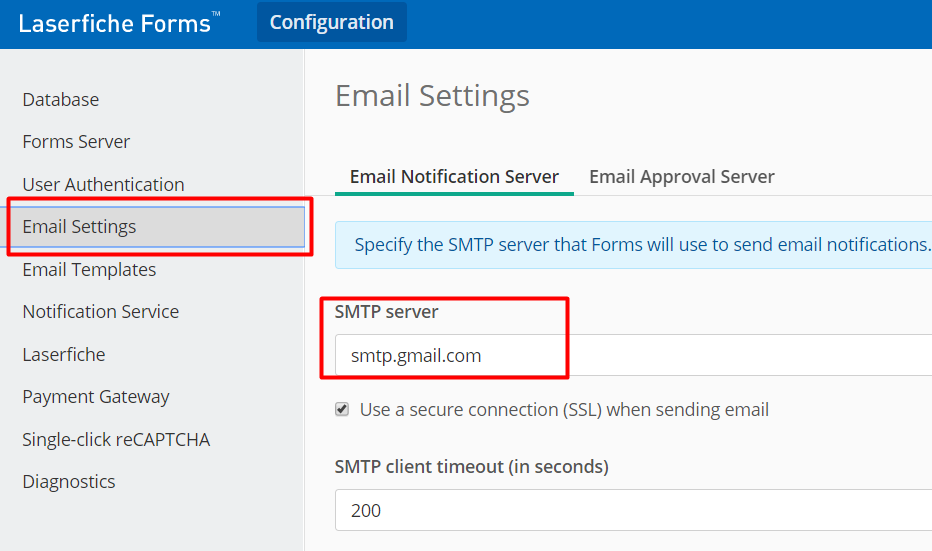The height and width of the screenshot is (551, 932).
Task: Open the Database settings page
Action: [x=61, y=99]
